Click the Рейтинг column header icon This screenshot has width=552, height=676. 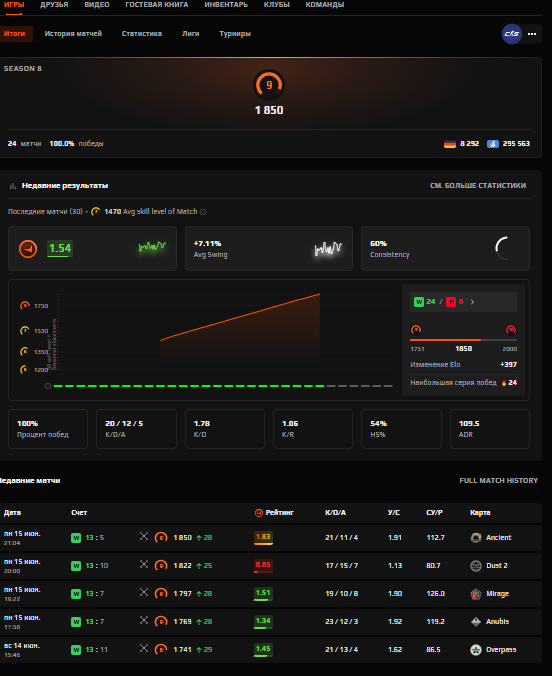pos(259,513)
